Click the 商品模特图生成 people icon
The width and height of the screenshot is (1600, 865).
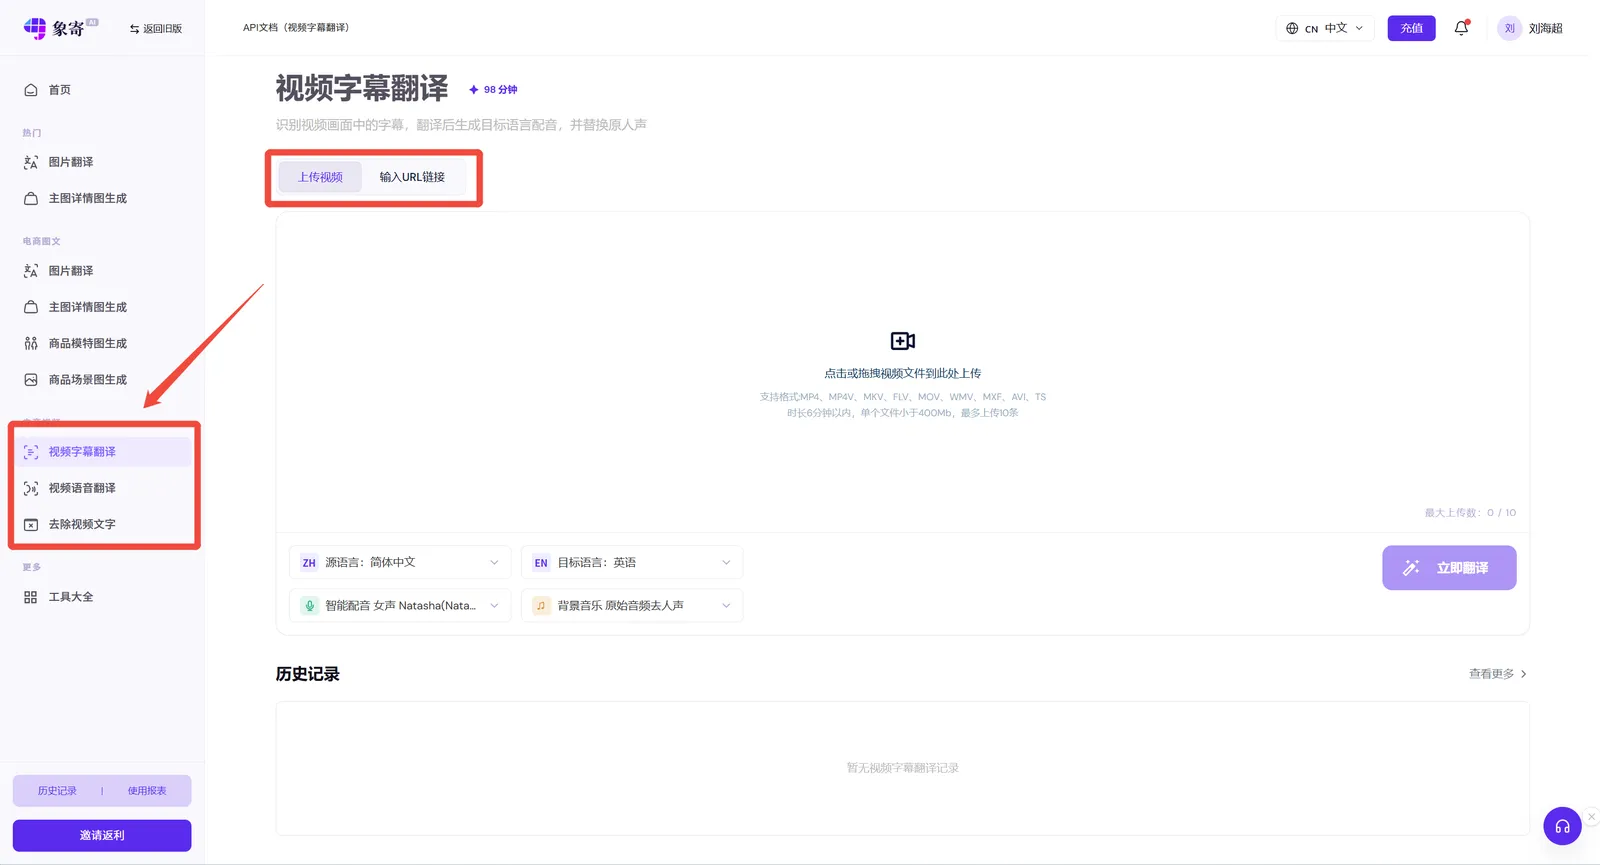pyautogui.click(x=31, y=343)
